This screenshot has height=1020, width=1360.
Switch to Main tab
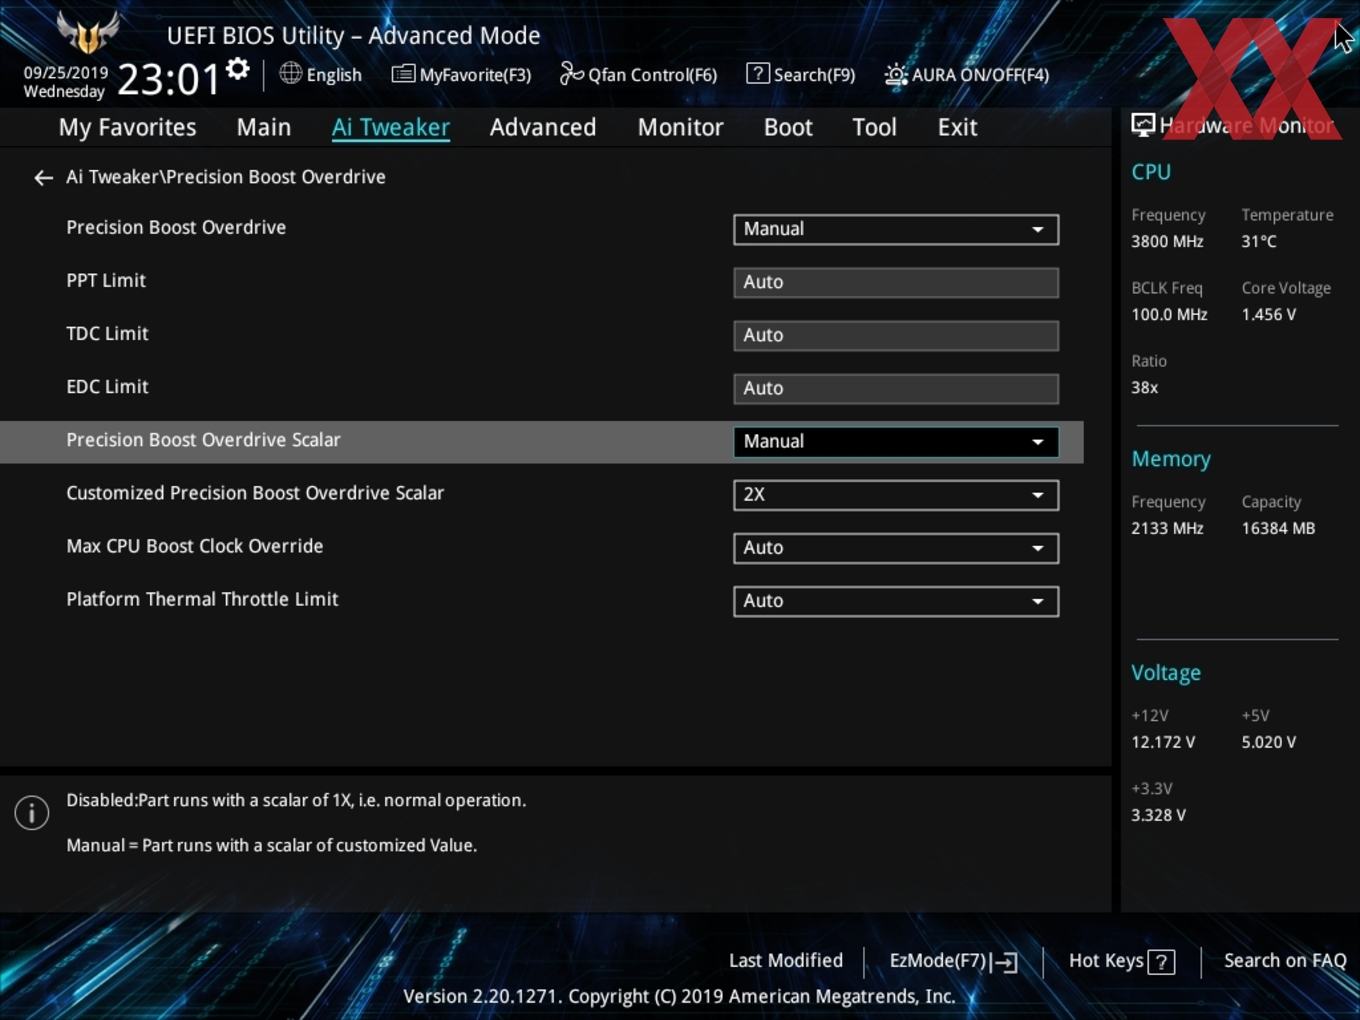click(x=264, y=127)
